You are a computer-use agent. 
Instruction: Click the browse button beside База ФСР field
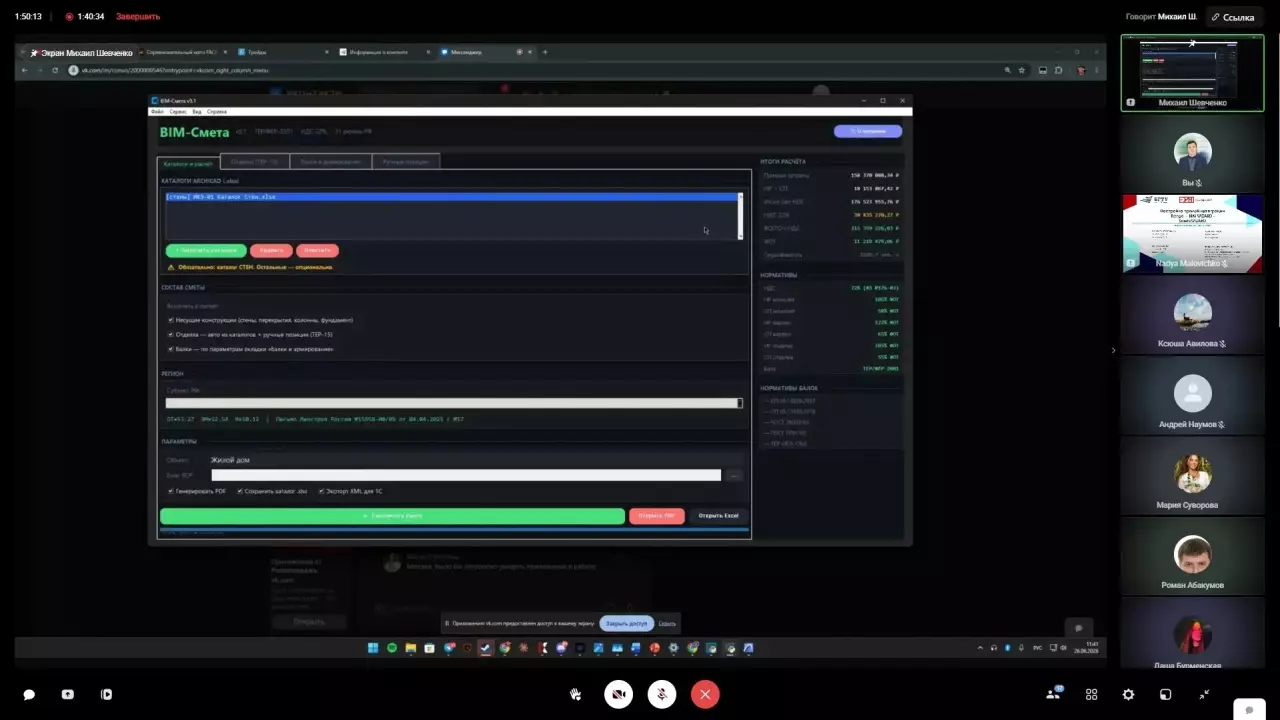[x=734, y=476]
